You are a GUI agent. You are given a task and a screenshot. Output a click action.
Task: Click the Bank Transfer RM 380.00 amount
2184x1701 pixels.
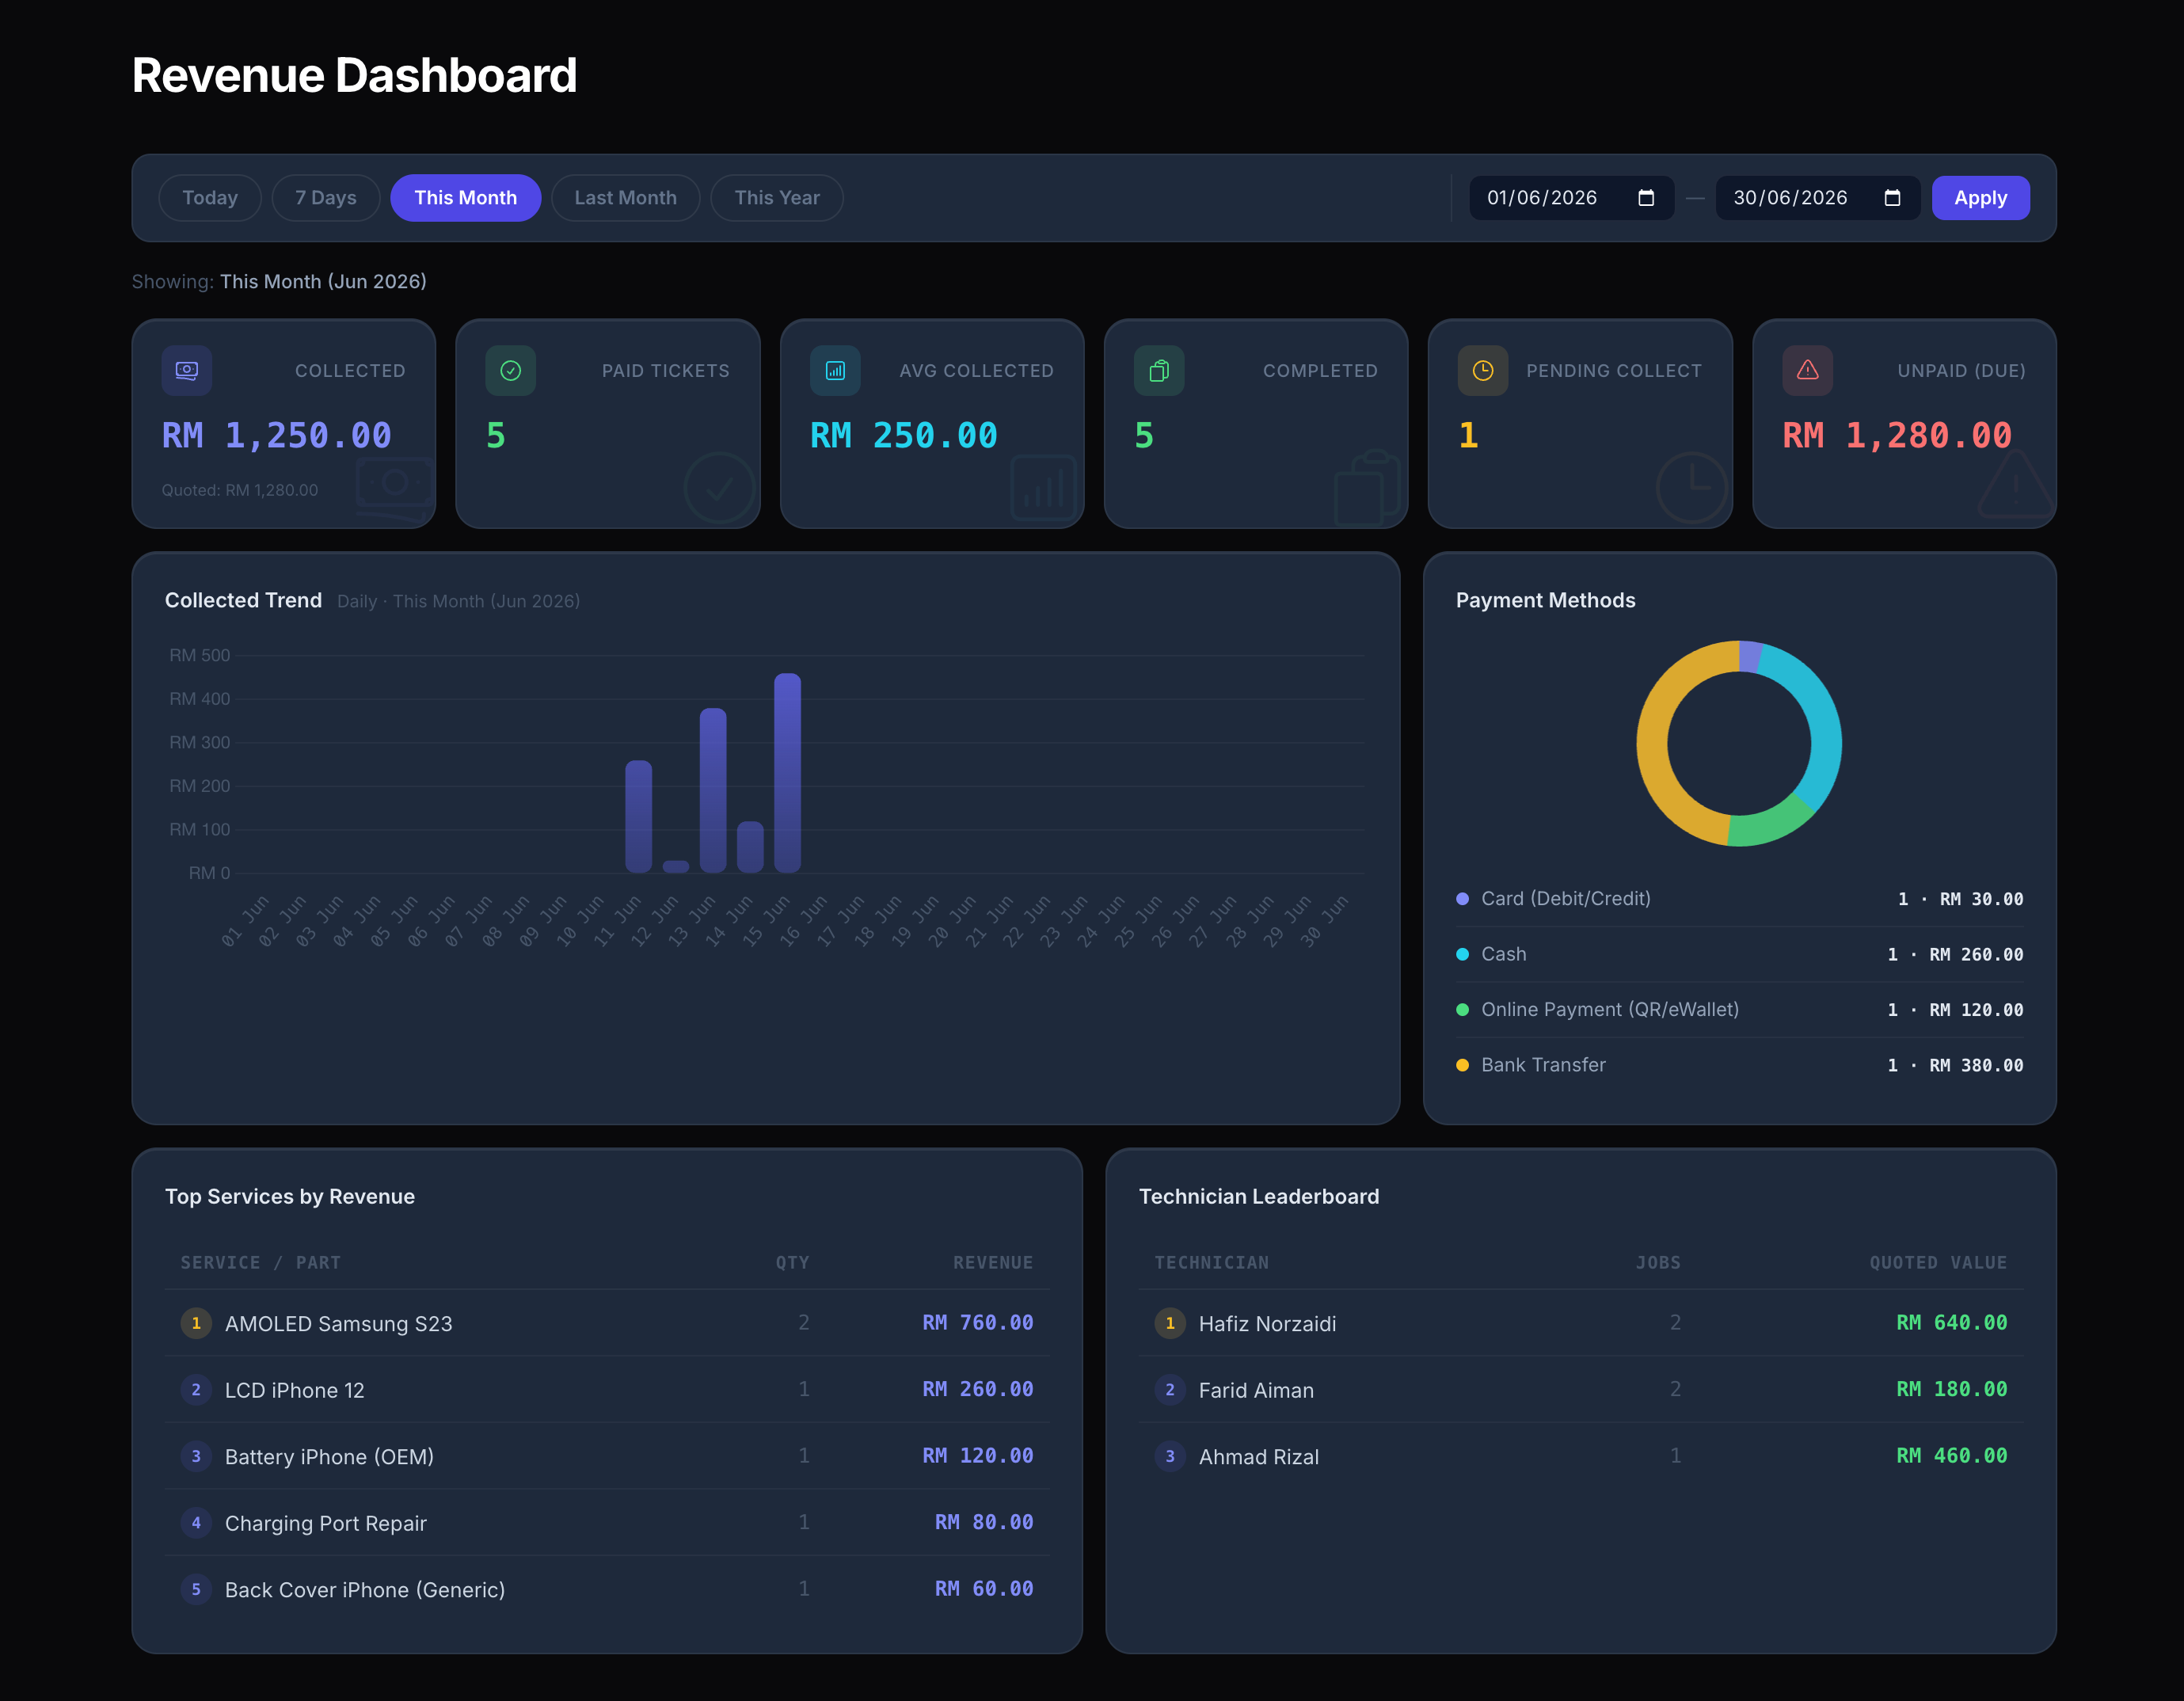[x=1976, y=1065]
